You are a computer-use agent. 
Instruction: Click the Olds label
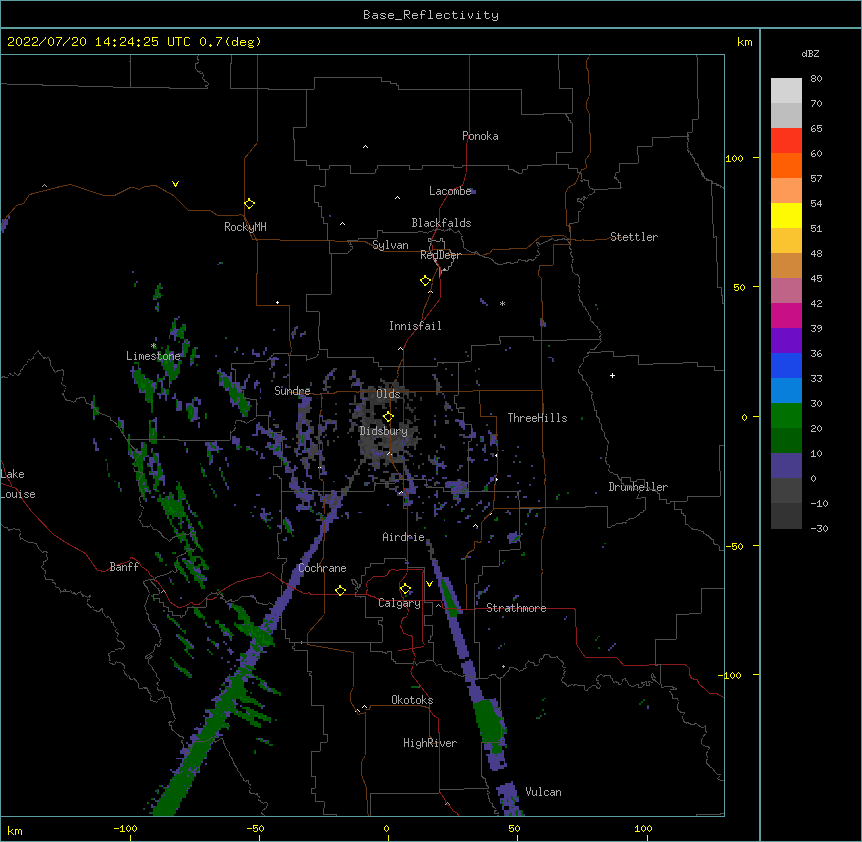(x=388, y=394)
